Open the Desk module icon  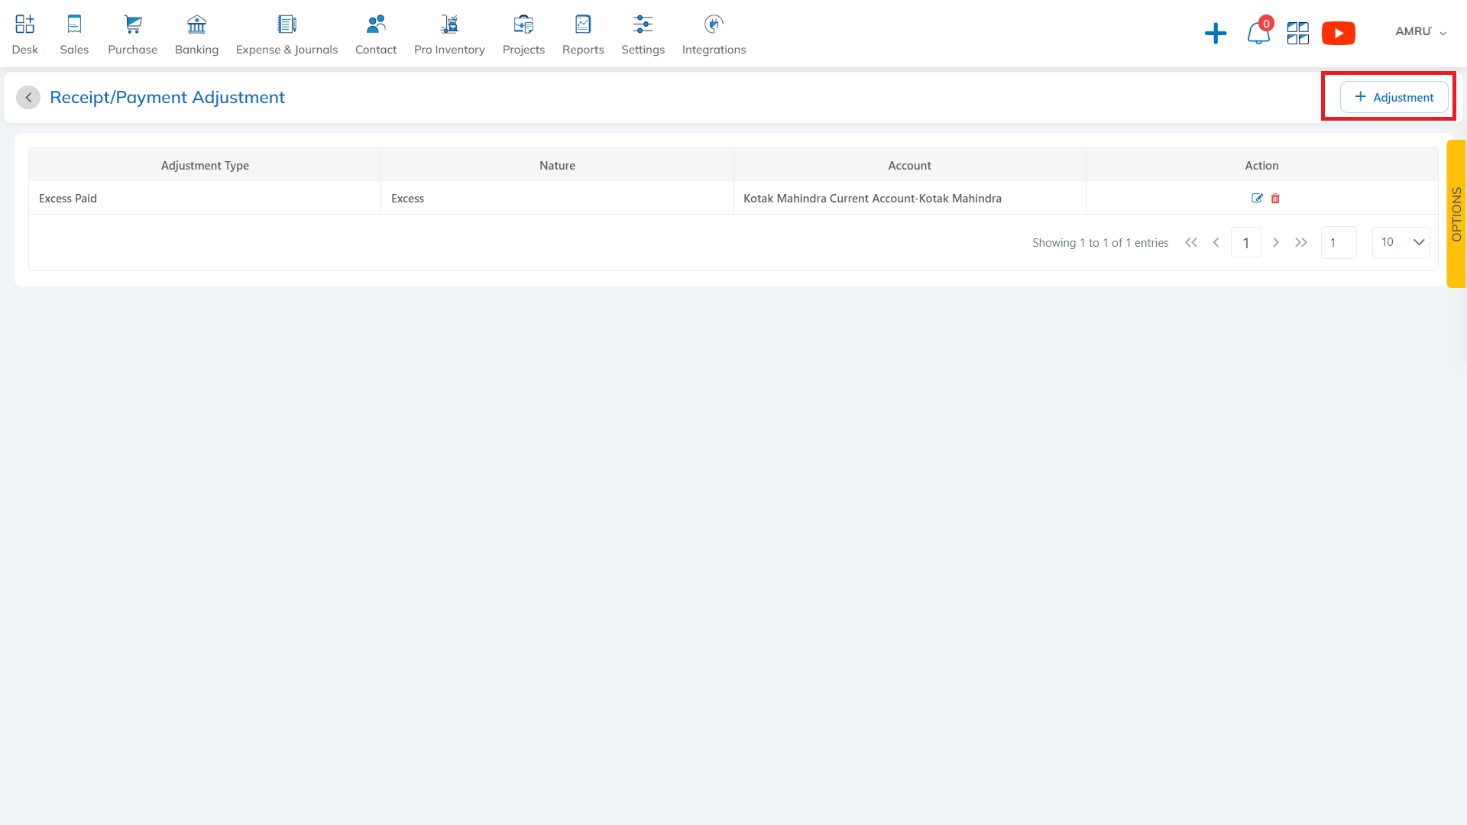tap(25, 24)
